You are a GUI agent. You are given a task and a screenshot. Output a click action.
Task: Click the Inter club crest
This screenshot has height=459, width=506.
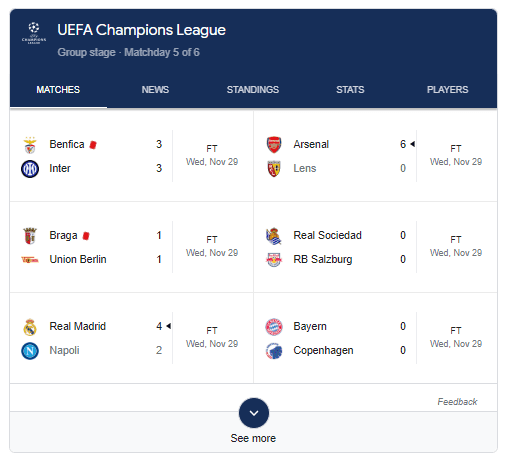coord(30,169)
